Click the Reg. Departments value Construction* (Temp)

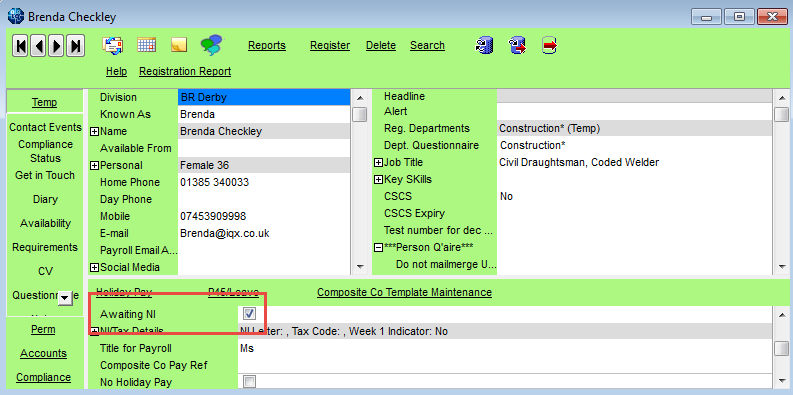[635, 128]
